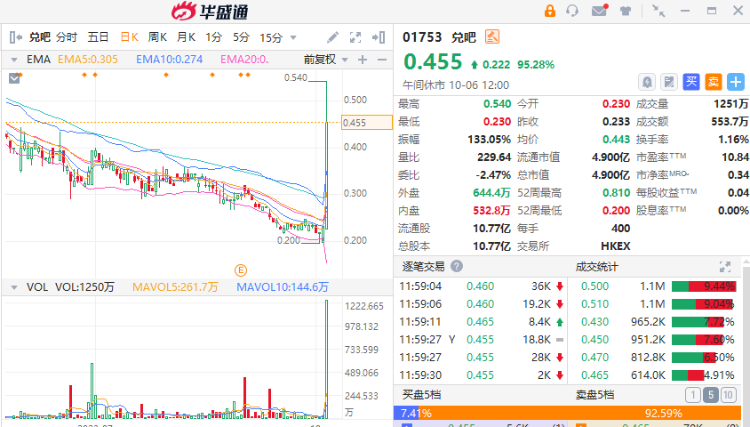The image size is (750, 427).
Task: Select the 15分 chart interval
Action: click(271, 37)
